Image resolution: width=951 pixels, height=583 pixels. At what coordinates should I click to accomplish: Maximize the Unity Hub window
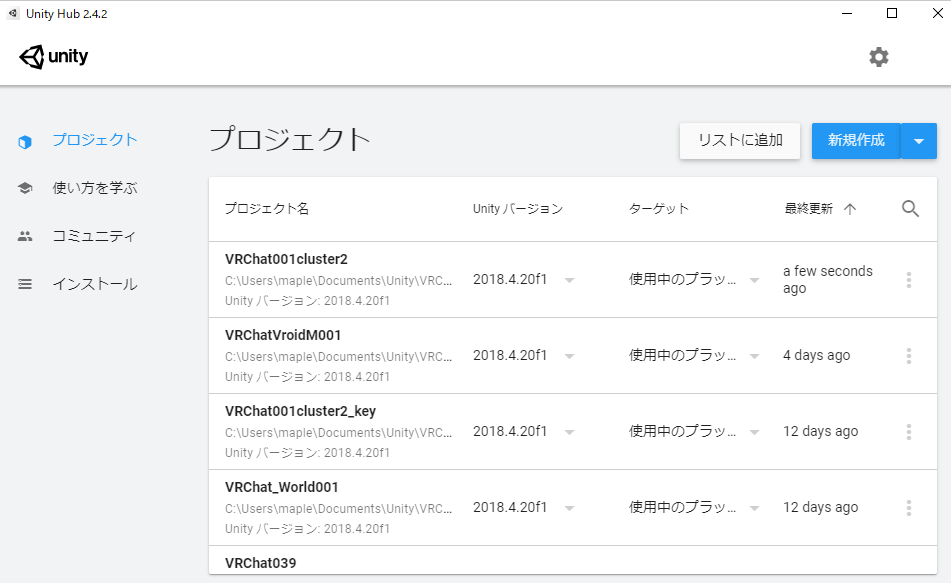coord(892,13)
